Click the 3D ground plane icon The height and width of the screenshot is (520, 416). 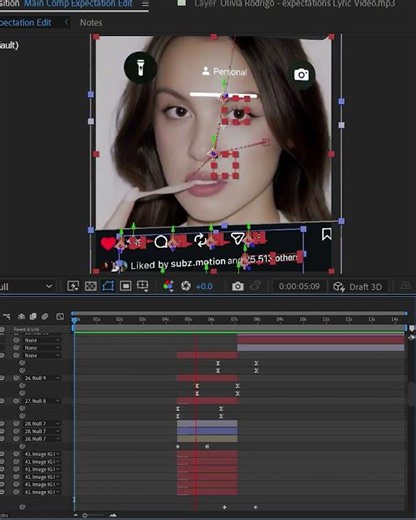point(405,286)
